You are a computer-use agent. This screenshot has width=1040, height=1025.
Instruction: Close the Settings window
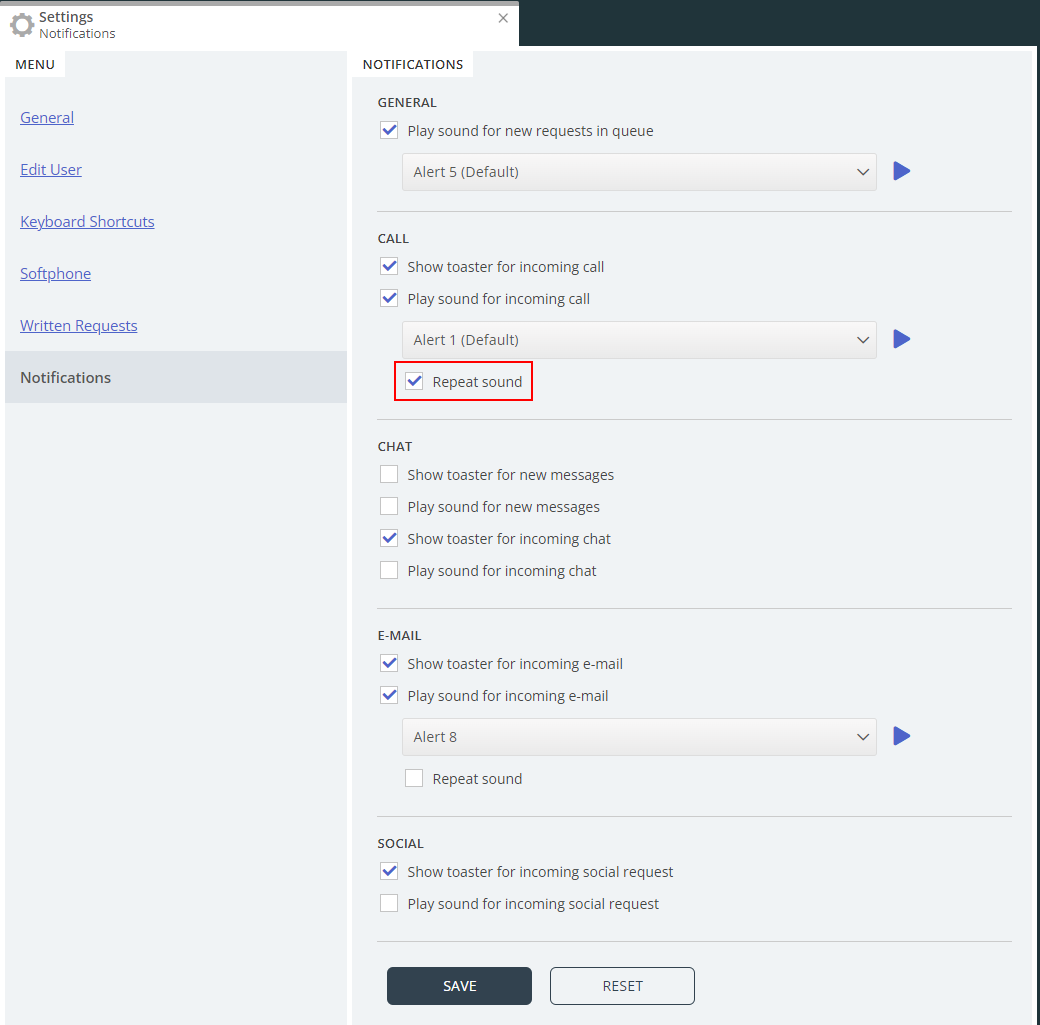(503, 18)
